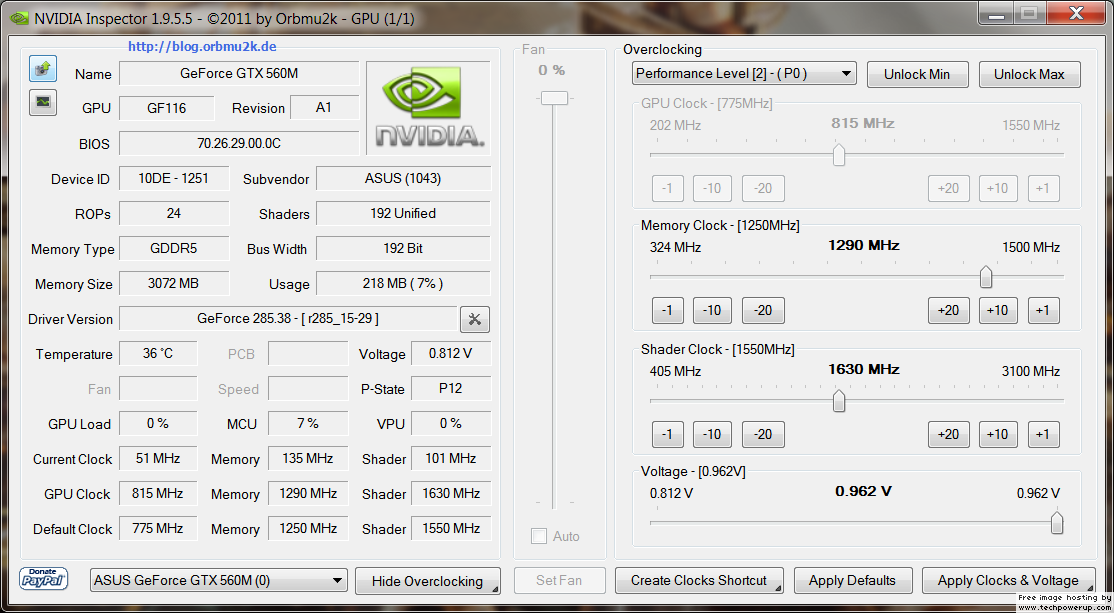Viewport: 1114px width, 613px height.
Task: Increase Shader Clock by 1 MHz
Action: click(x=1044, y=434)
